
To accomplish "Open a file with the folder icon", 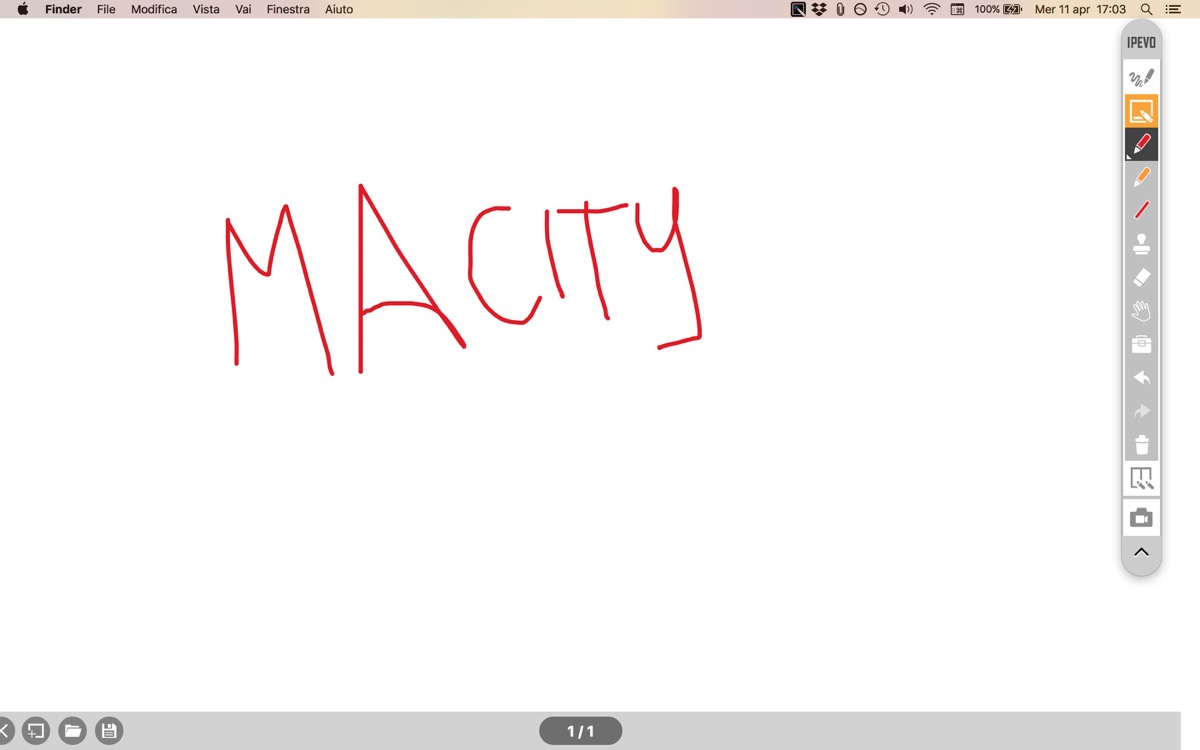I will click(73, 731).
